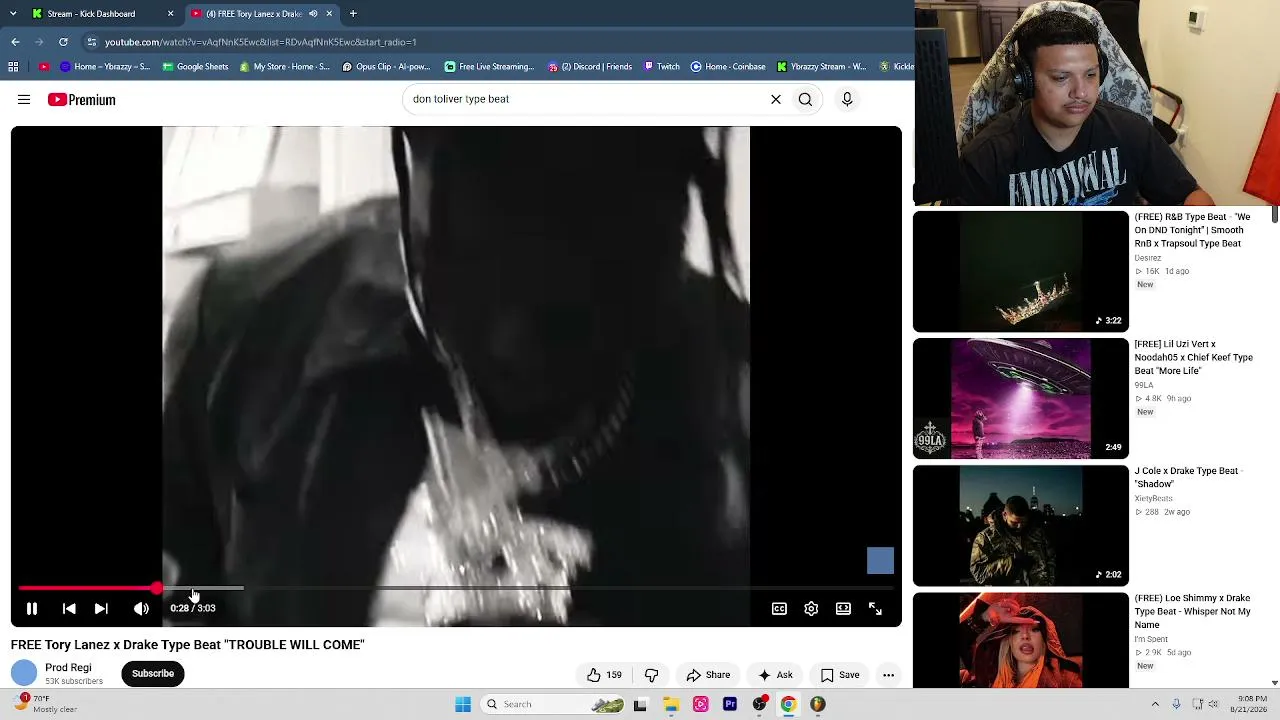
Task: Switch video to fullscreen
Action: [875, 608]
